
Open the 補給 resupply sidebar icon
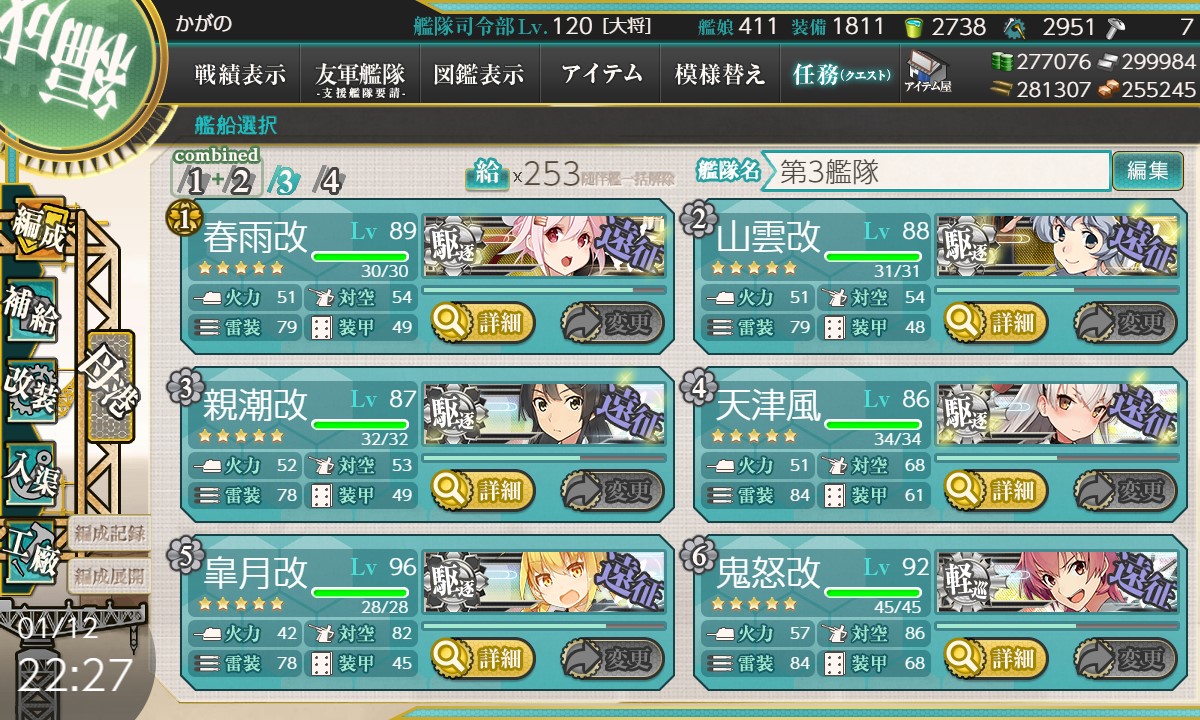(x=32, y=313)
